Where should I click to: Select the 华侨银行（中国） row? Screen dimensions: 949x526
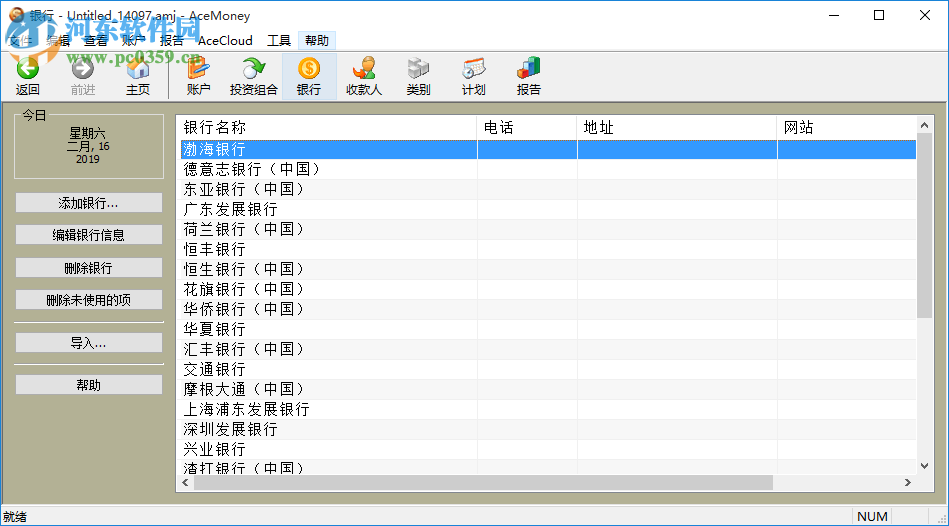548,309
